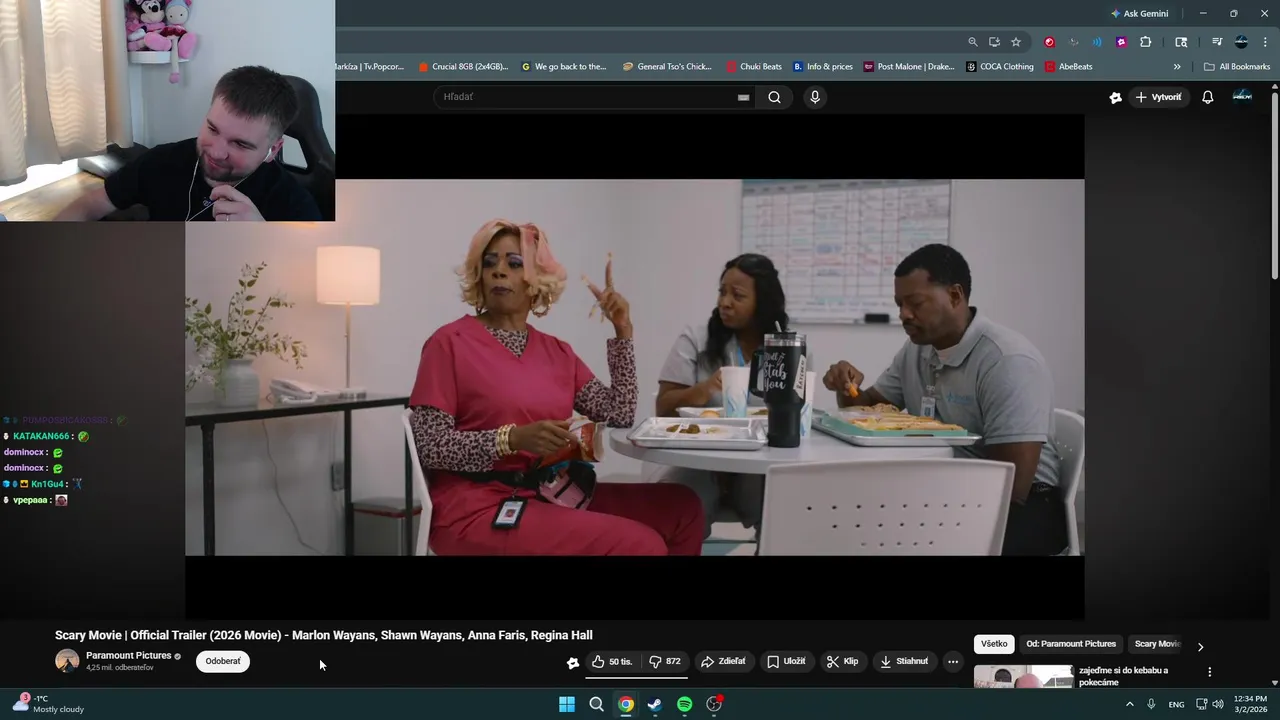Image resolution: width=1280 pixels, height=720 pixels.
Task: Click the Vytvoriť create button
Action: (x=1158, y=97)
